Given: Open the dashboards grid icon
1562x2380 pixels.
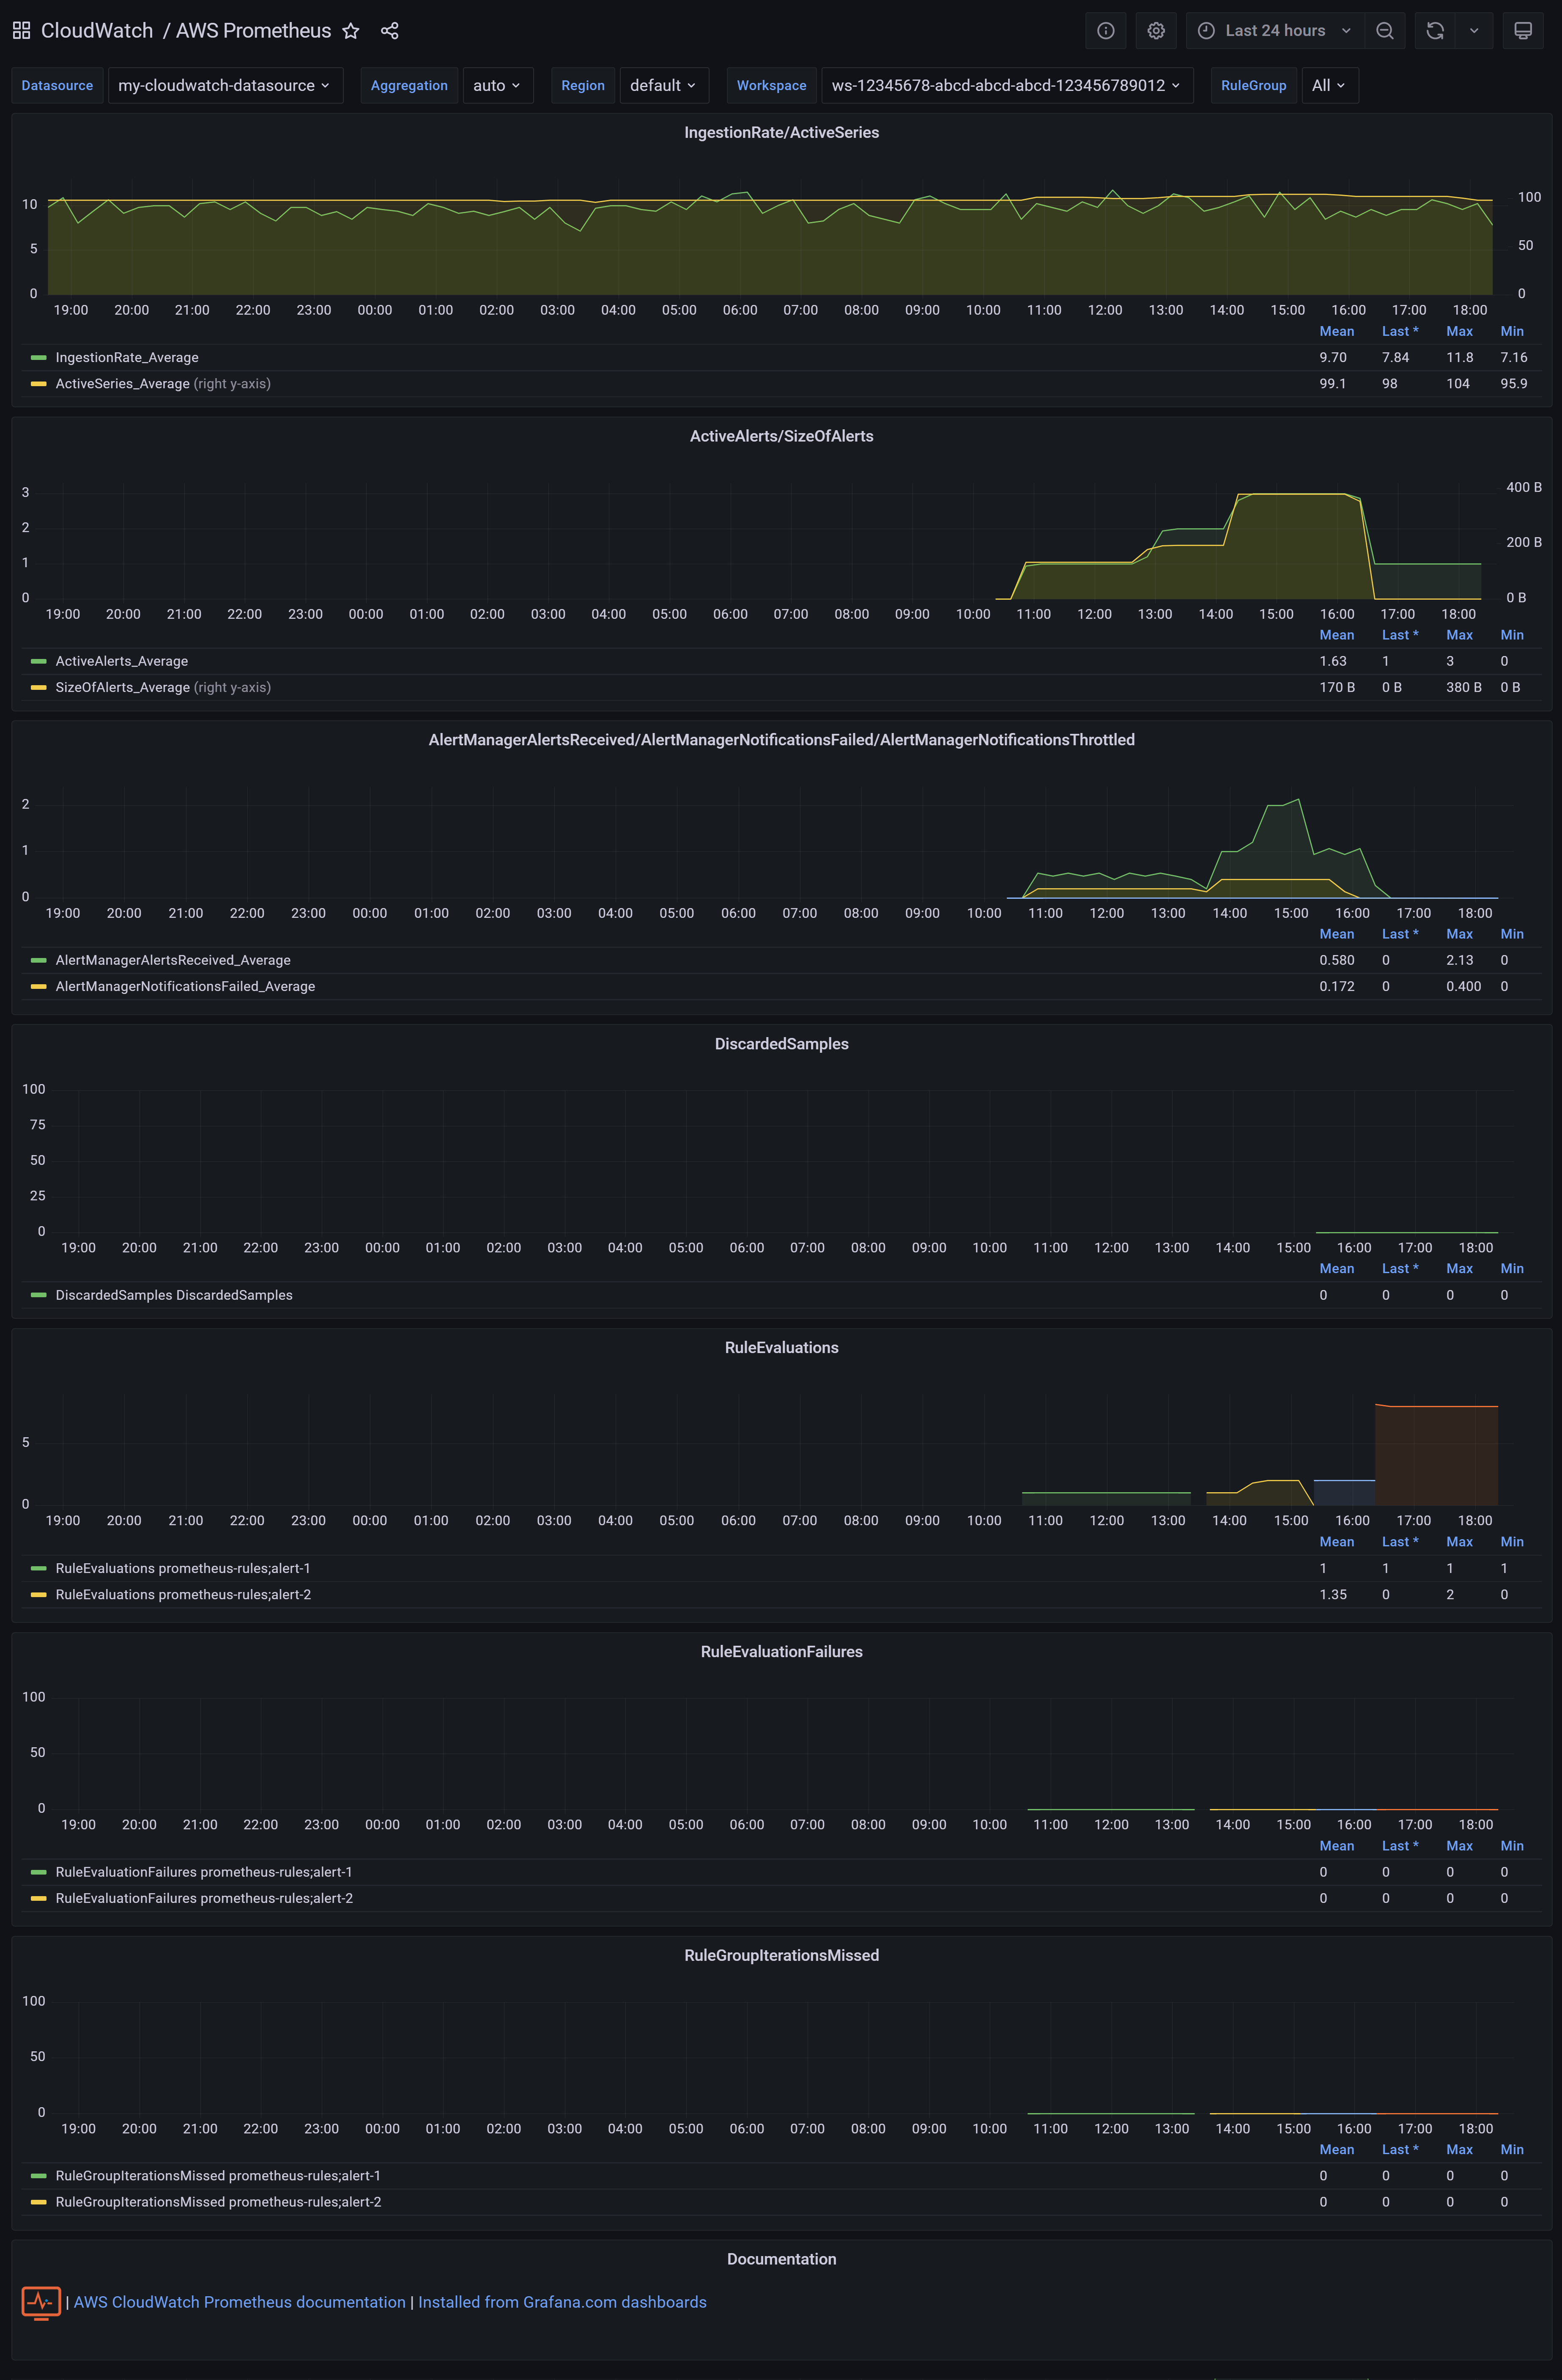Looking at the screenshot, I should 21,31.
